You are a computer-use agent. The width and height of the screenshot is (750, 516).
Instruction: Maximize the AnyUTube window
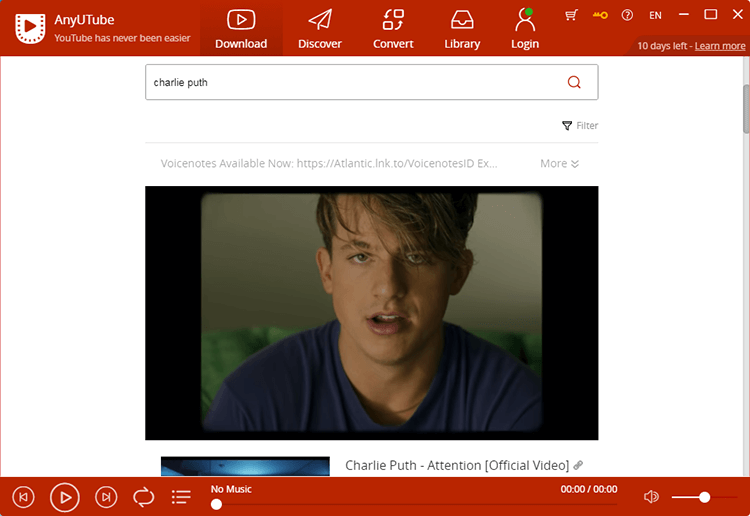click(710, 15)
